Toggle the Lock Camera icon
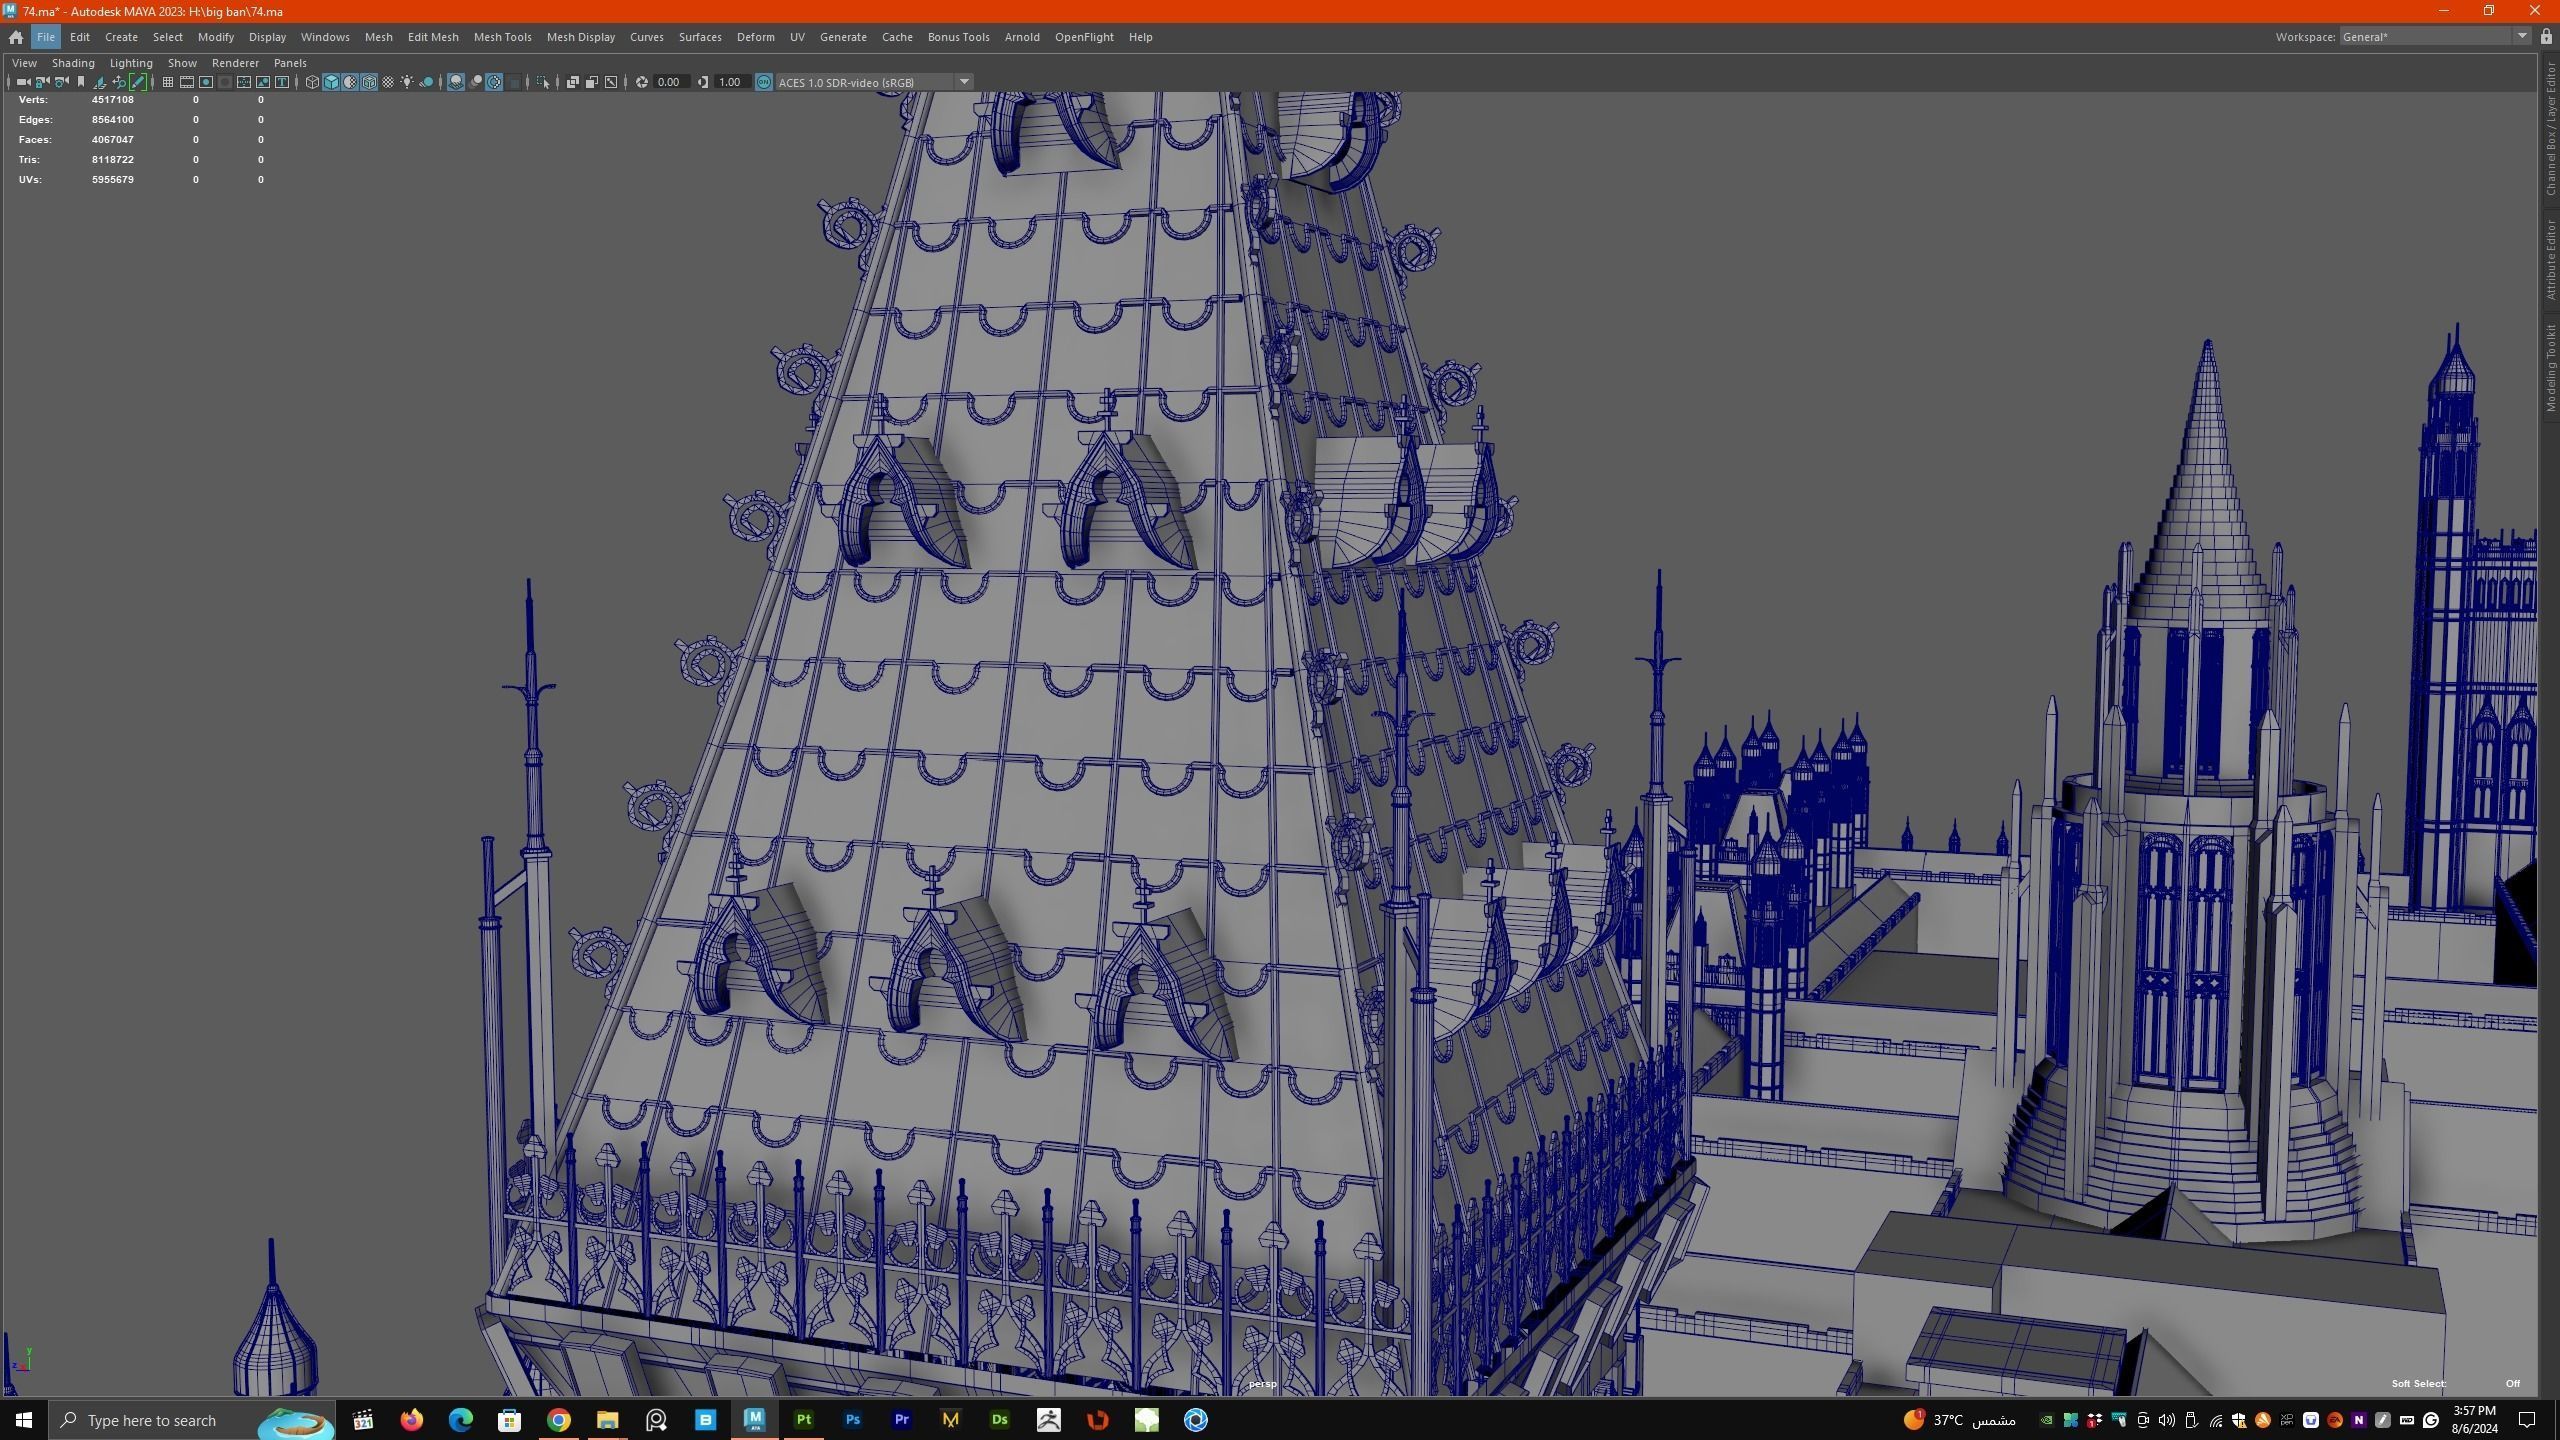Screen dimensions: 2560x1440 pos(42,82)
